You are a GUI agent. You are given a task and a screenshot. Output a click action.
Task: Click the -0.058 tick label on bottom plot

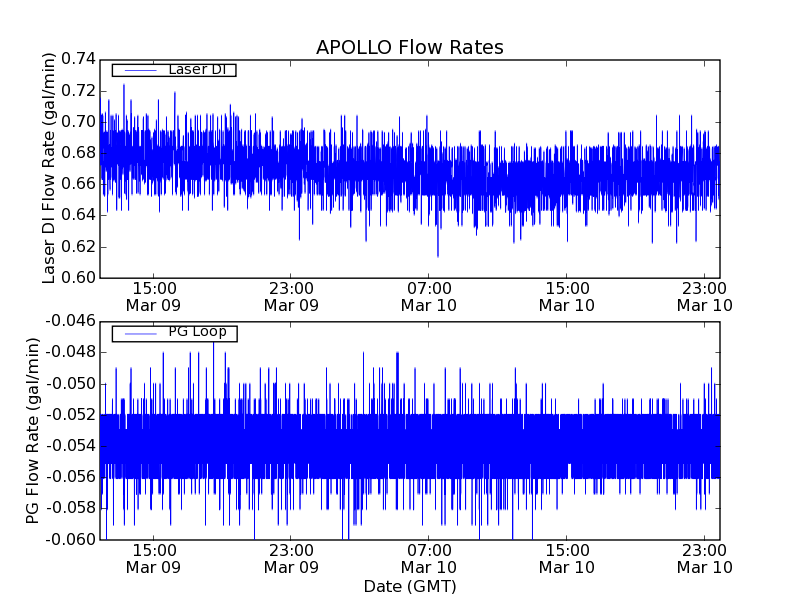70,508
